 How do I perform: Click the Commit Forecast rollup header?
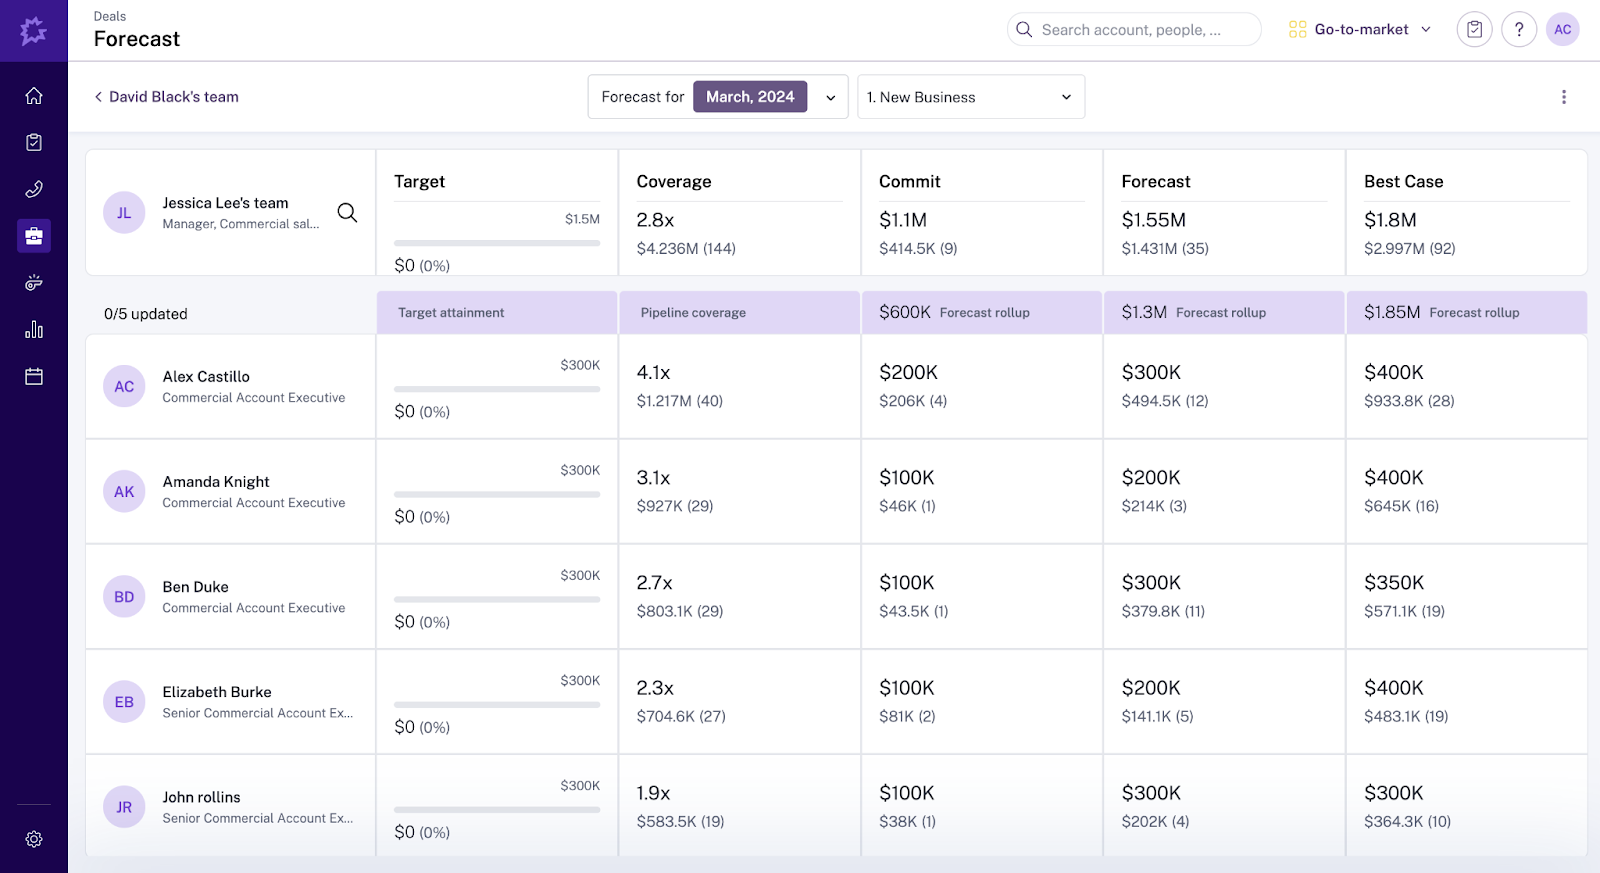[x=981, y=313]
